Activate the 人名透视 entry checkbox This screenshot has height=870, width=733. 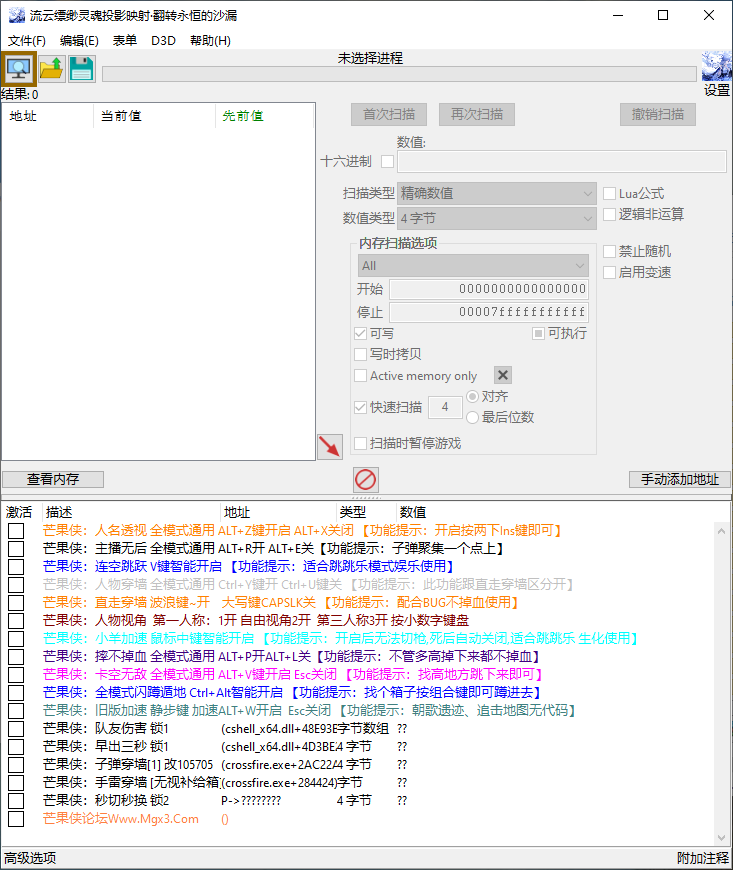(x=16, y=531)
